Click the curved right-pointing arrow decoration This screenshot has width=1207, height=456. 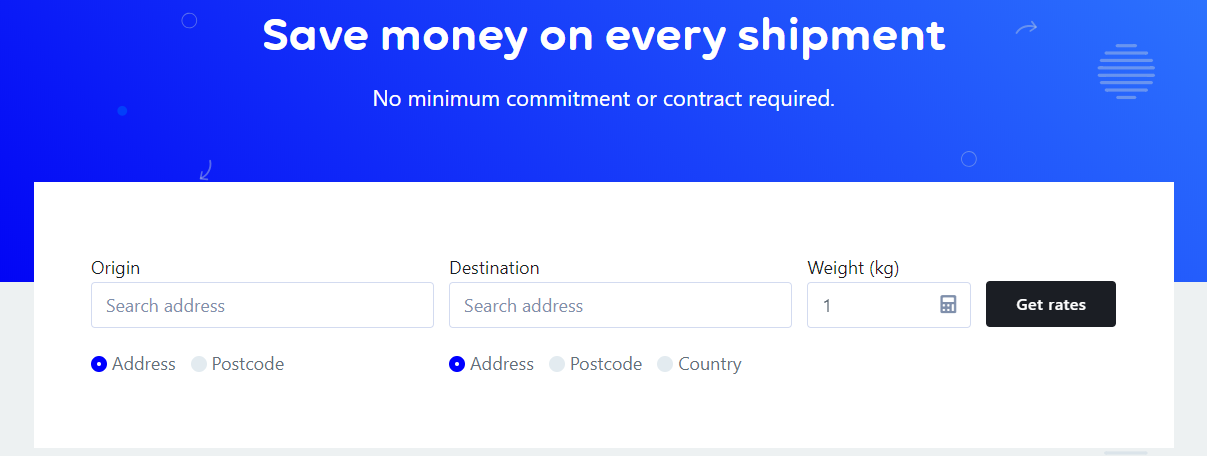pos(1027,28)
